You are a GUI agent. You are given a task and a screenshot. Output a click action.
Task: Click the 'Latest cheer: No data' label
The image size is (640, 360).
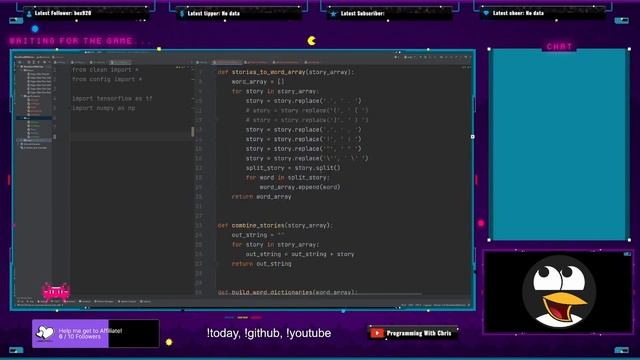(518, 13)
